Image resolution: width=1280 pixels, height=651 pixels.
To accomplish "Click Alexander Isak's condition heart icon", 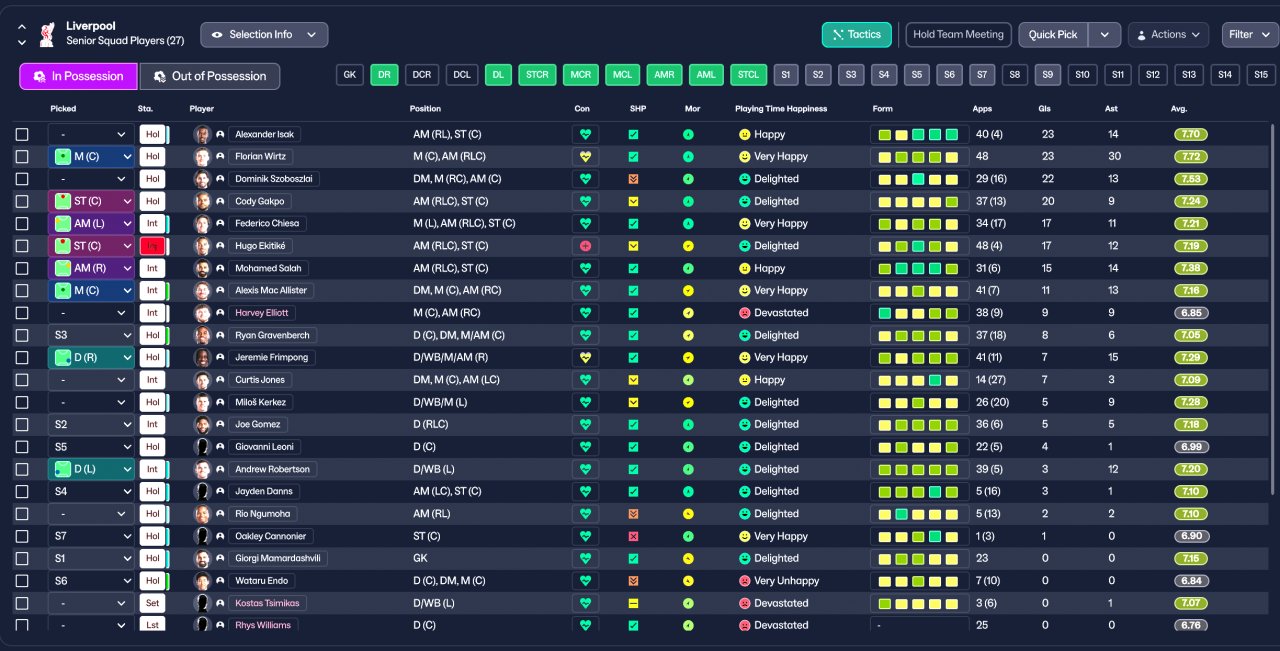I will (585, 134).
